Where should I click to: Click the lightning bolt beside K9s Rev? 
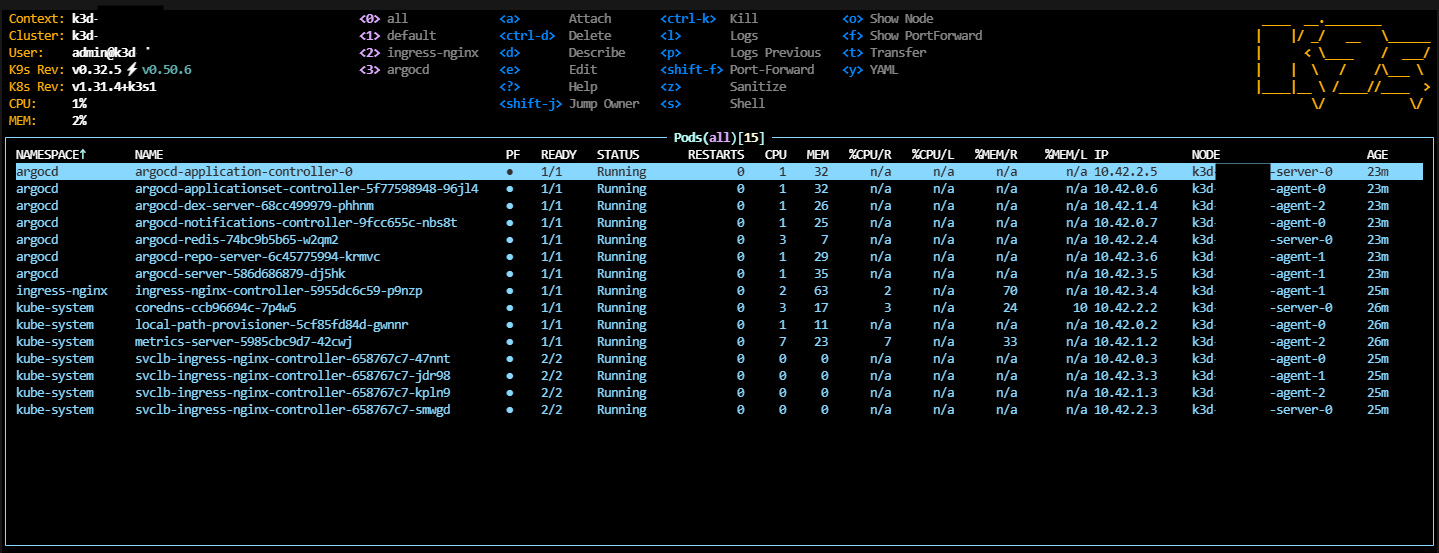pyautogui.click(x=131, y=70)
